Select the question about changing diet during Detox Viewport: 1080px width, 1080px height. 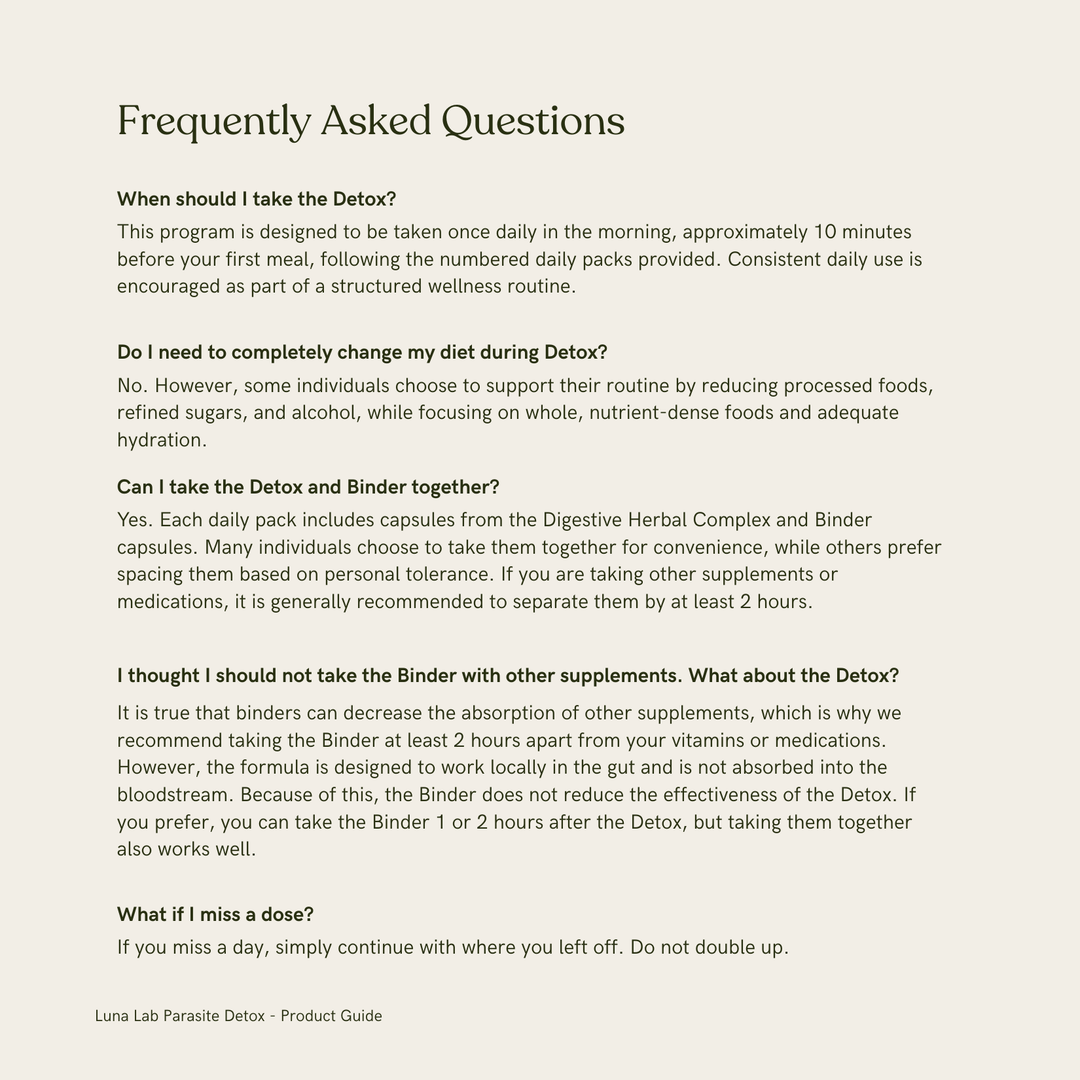pos(362,353)
